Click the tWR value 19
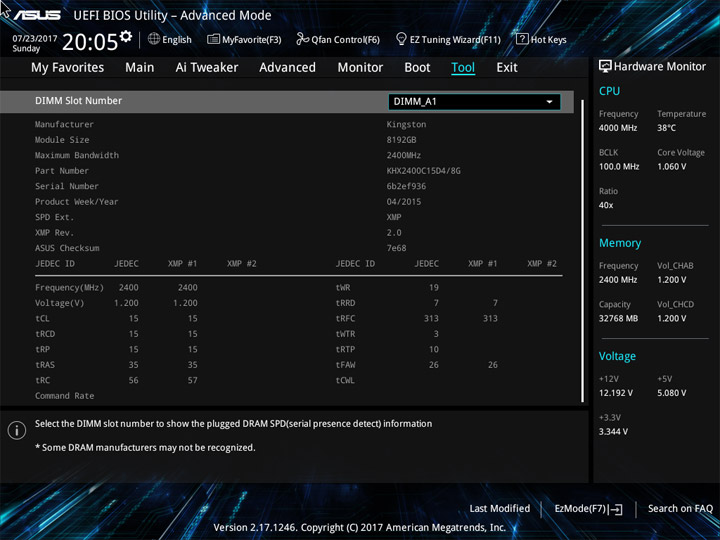The image size is (720, 540). click(x=434, y=287)
